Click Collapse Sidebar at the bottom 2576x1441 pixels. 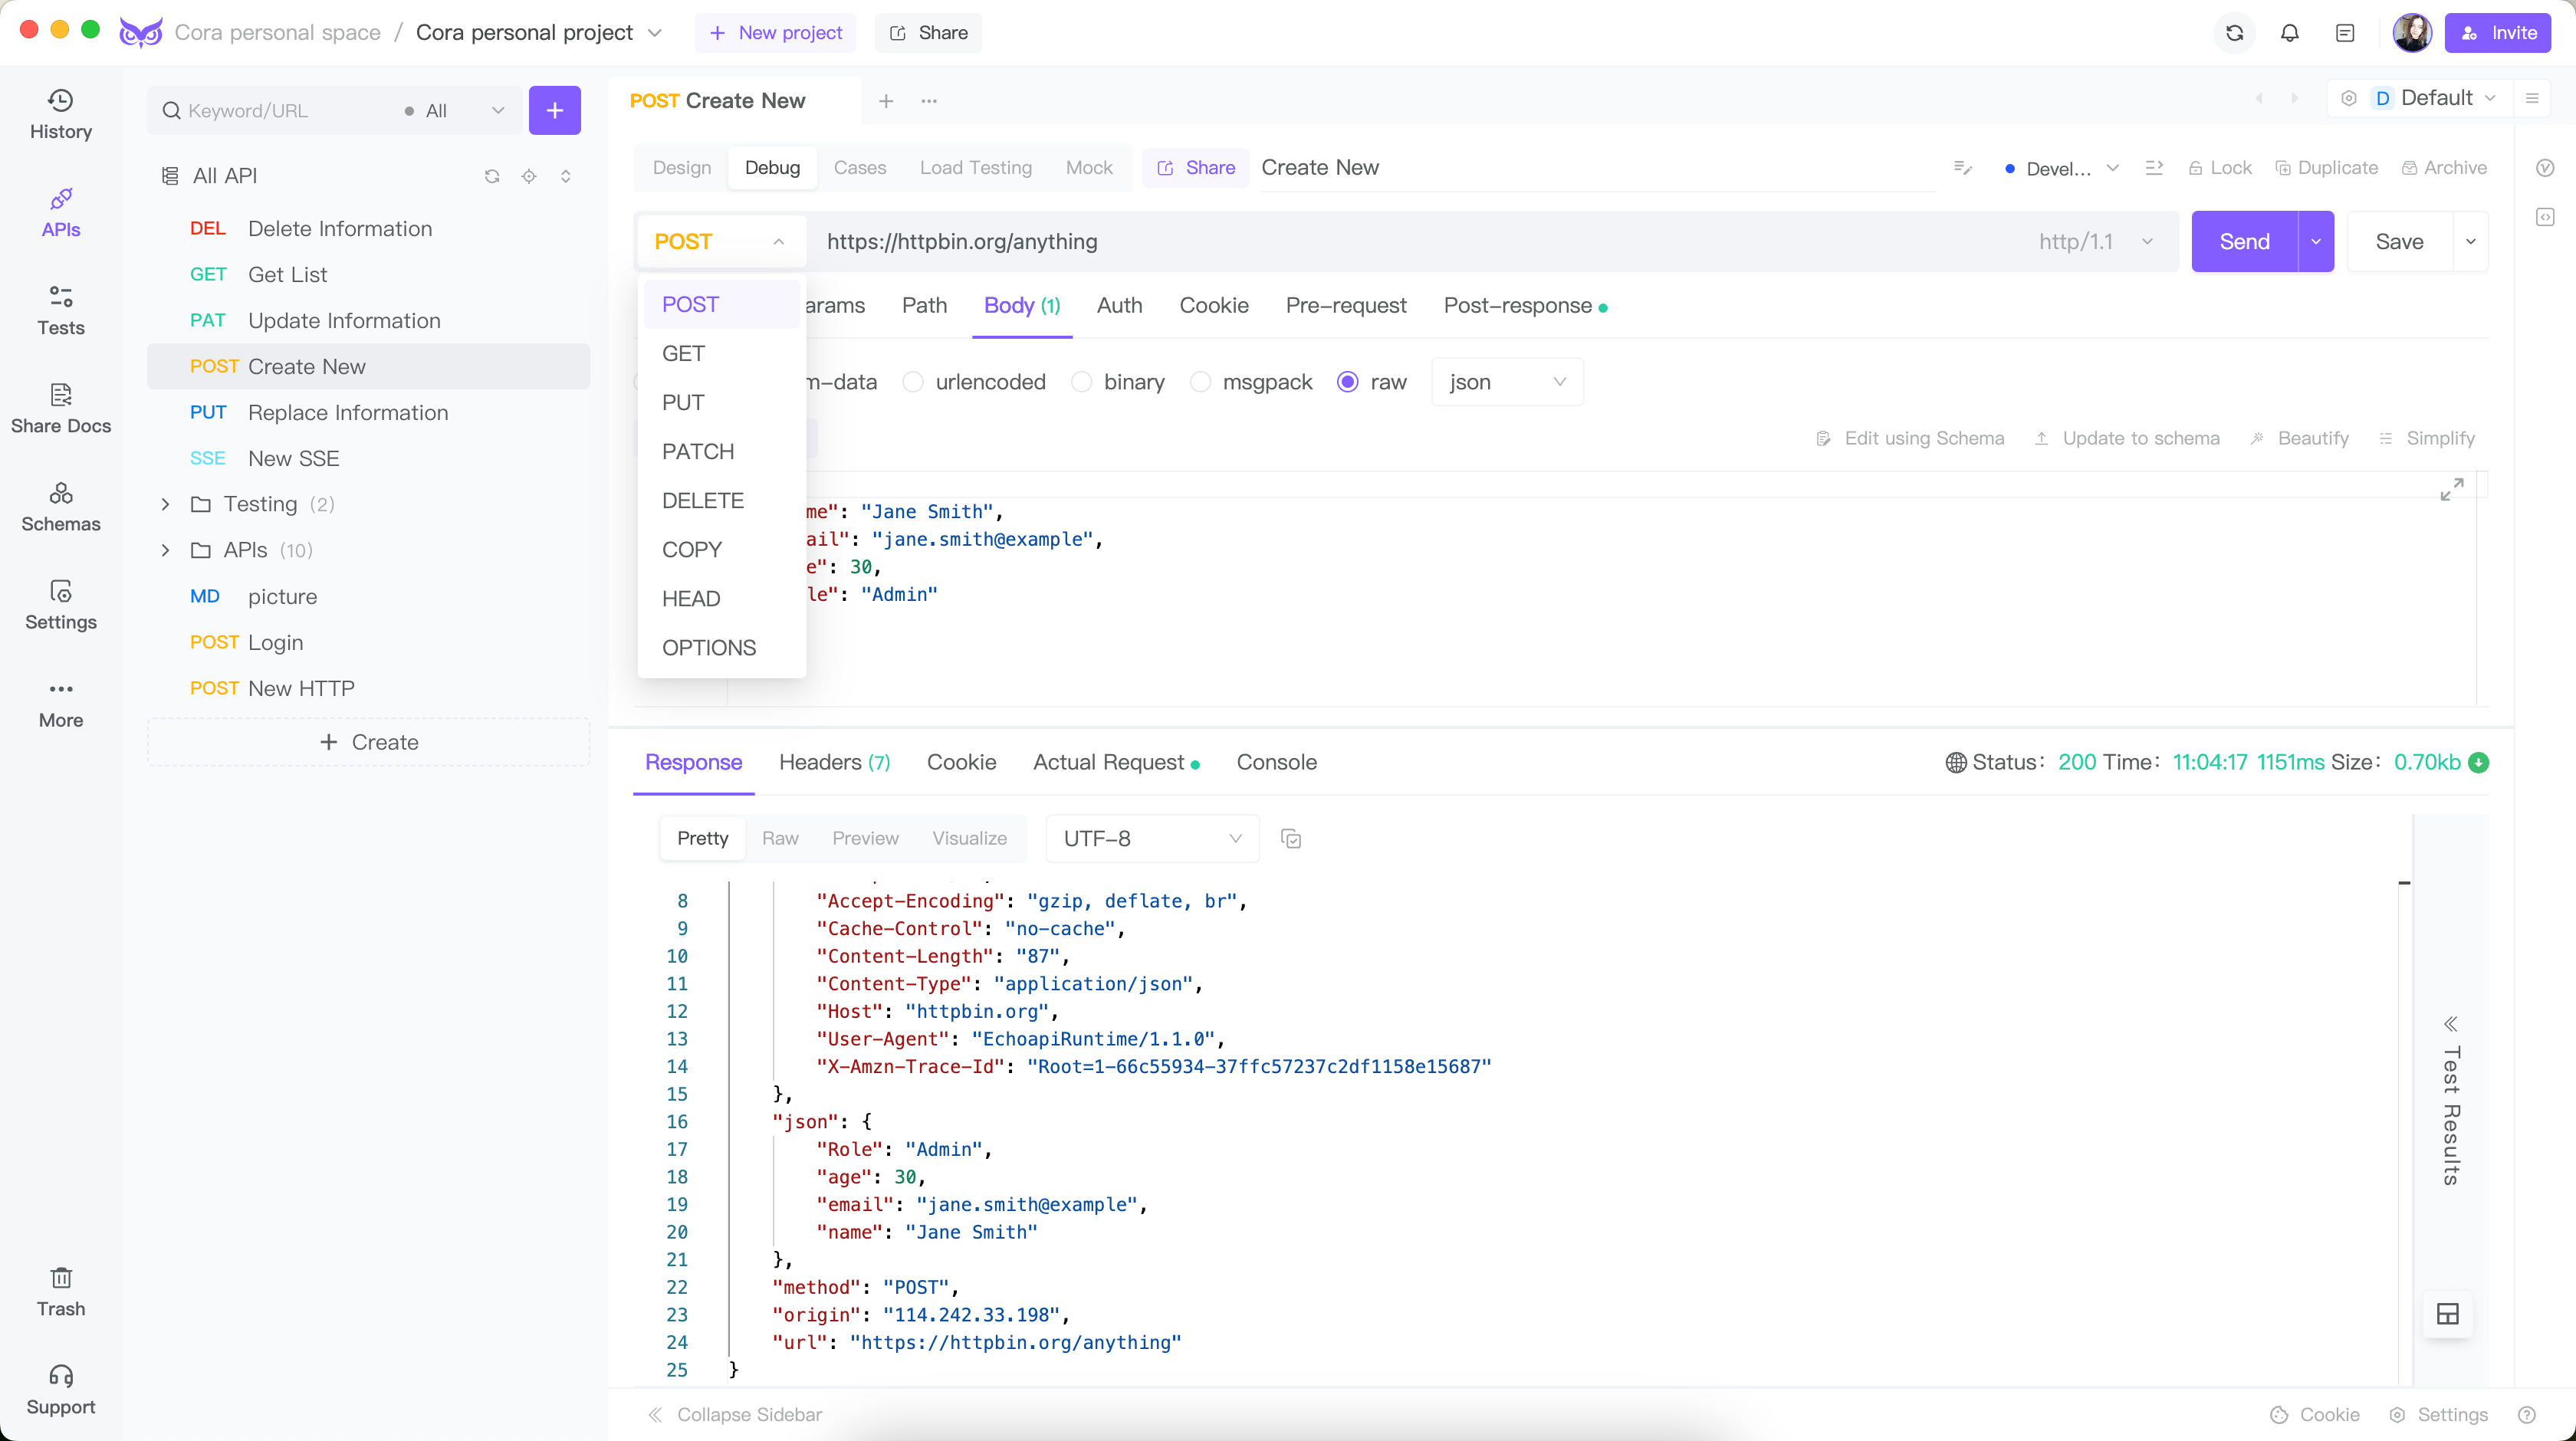(735, 1414)
